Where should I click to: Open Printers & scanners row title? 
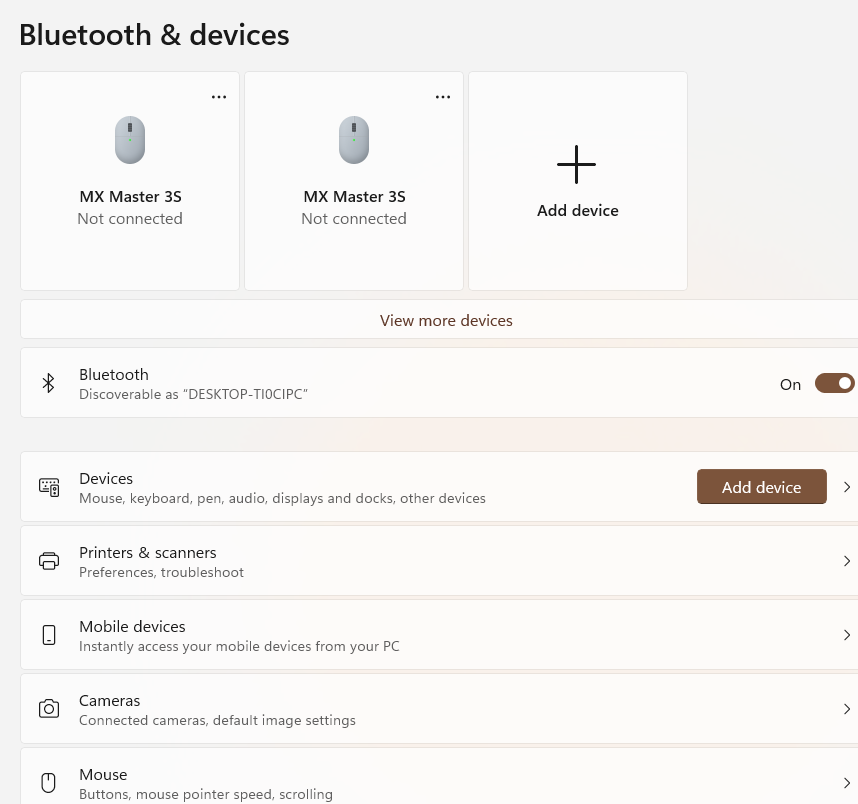point(148,553)
